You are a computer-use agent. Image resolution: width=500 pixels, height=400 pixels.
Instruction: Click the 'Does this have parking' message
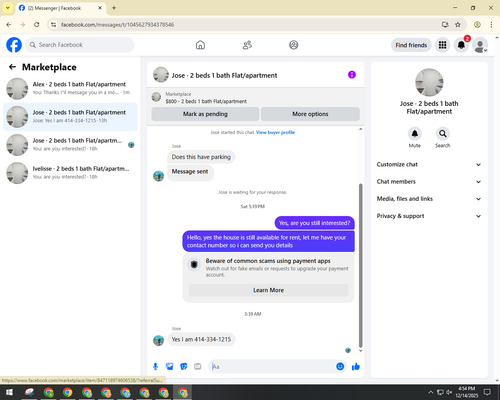[201, 157]
